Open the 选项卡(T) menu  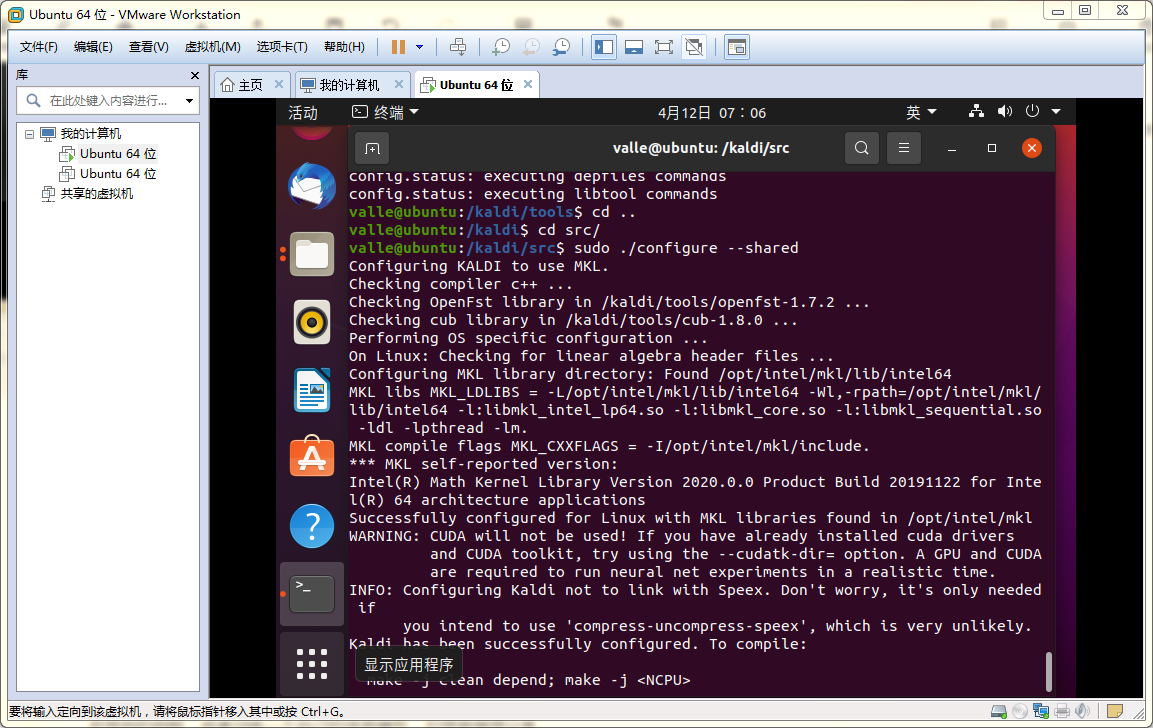click(x=282, y=47)
